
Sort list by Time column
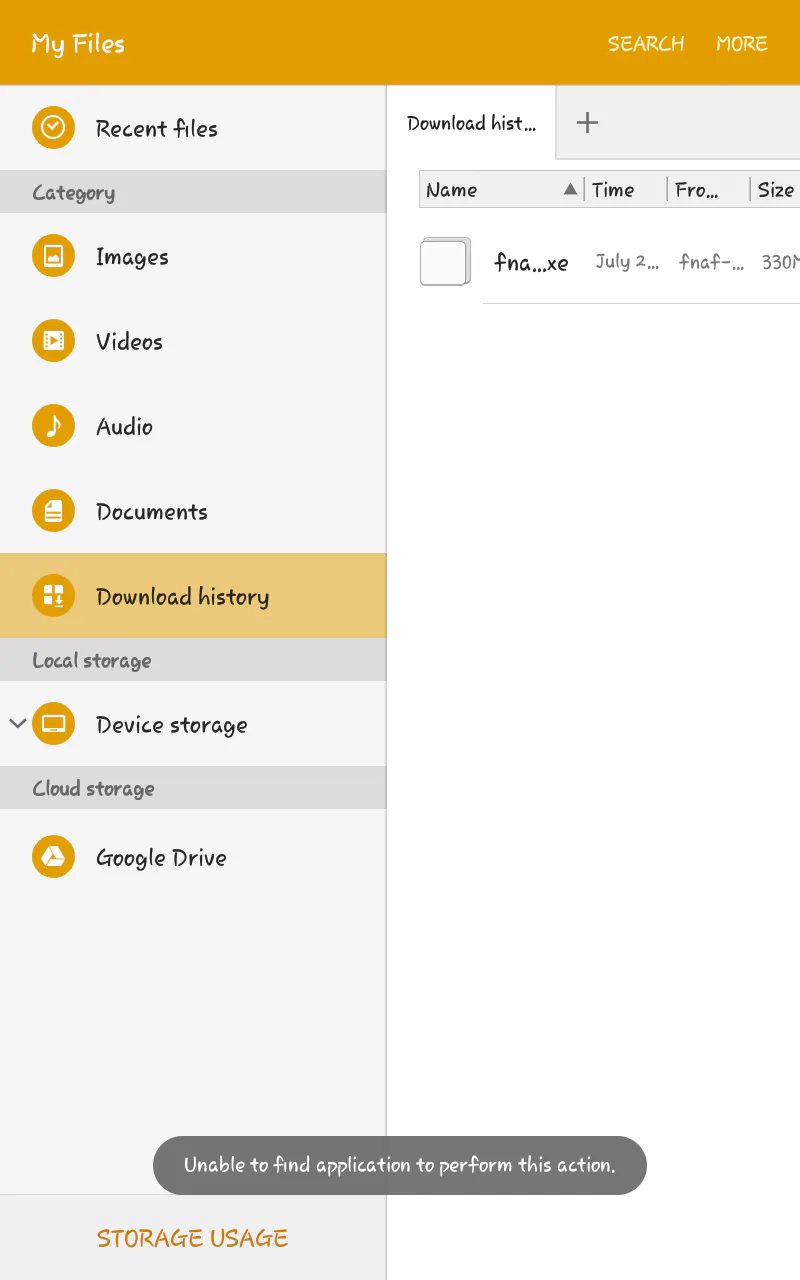coord(613,190)
